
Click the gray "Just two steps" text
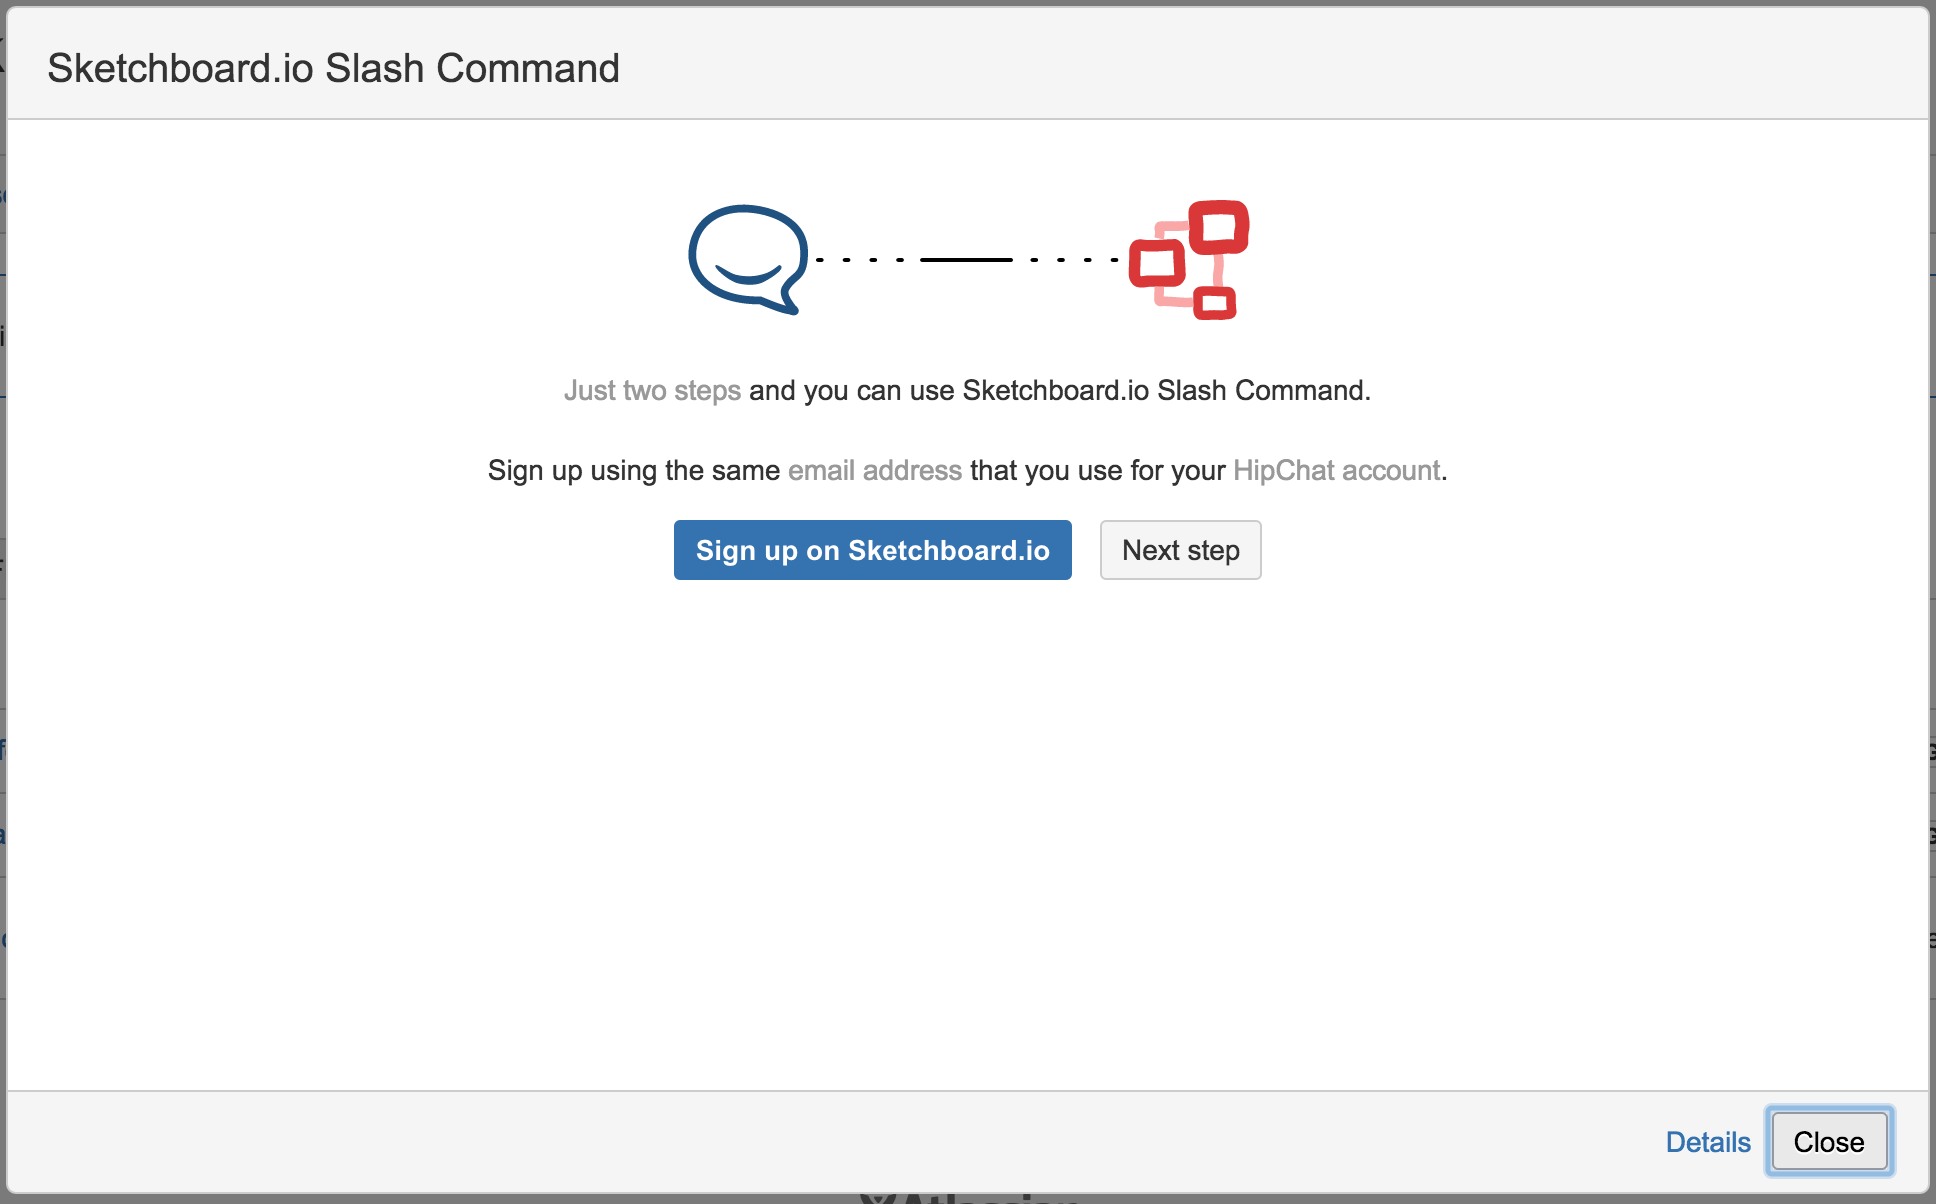tap(652, 390)
